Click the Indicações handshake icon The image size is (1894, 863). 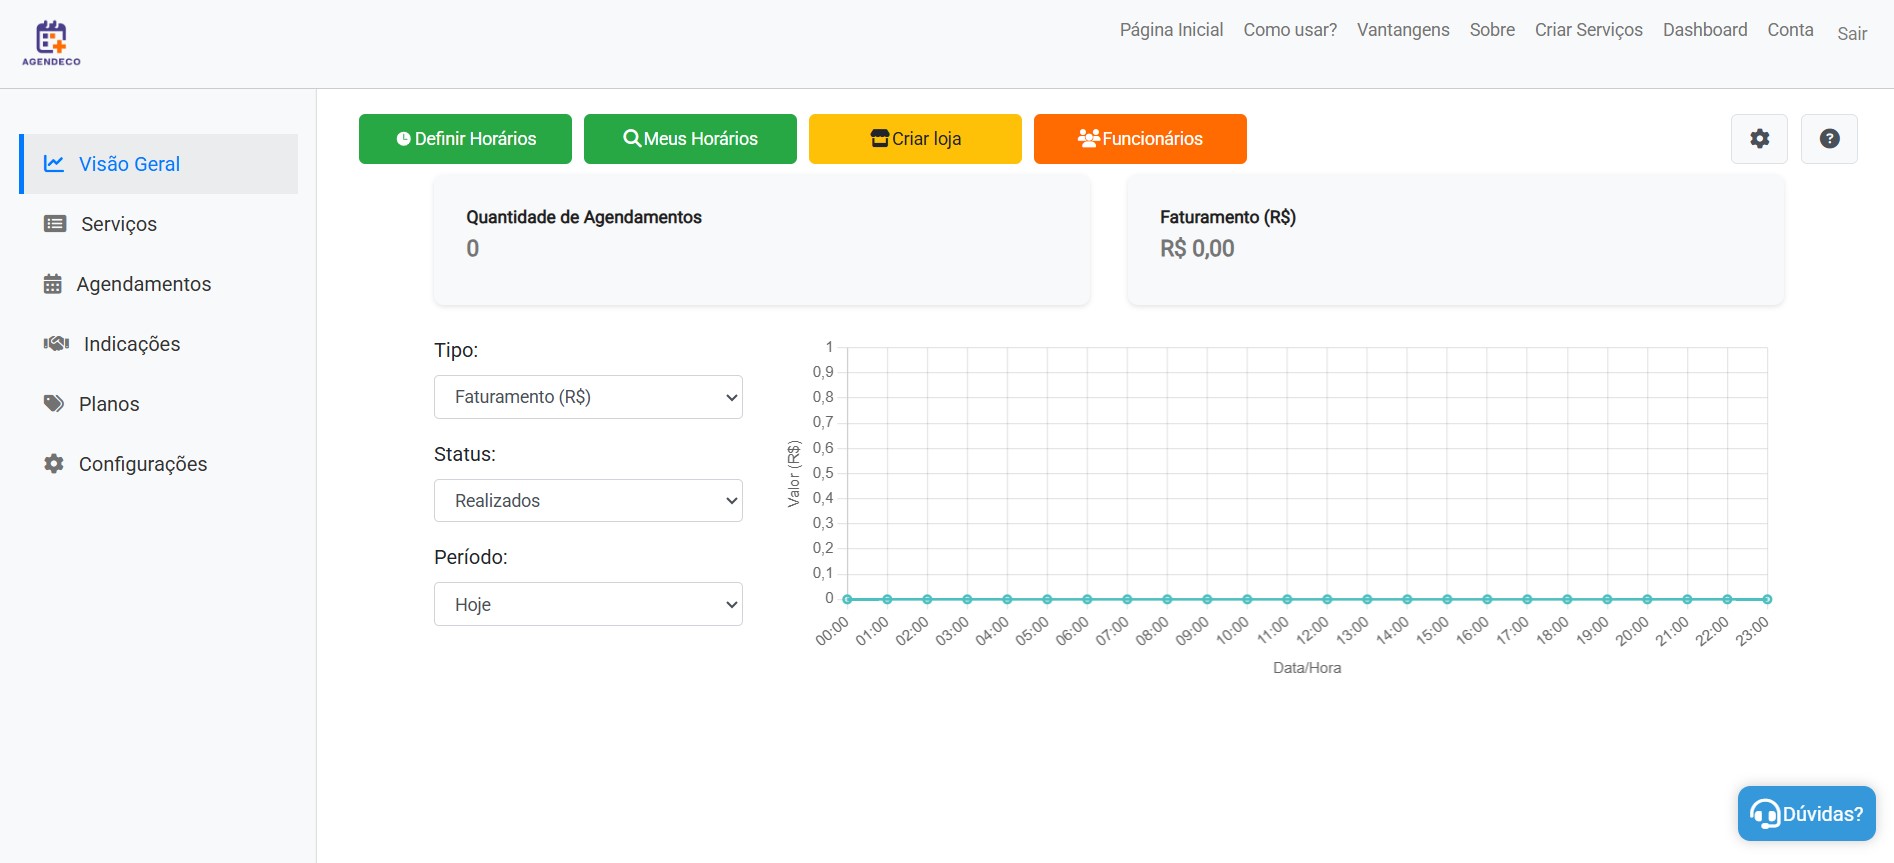click(56, 344)
